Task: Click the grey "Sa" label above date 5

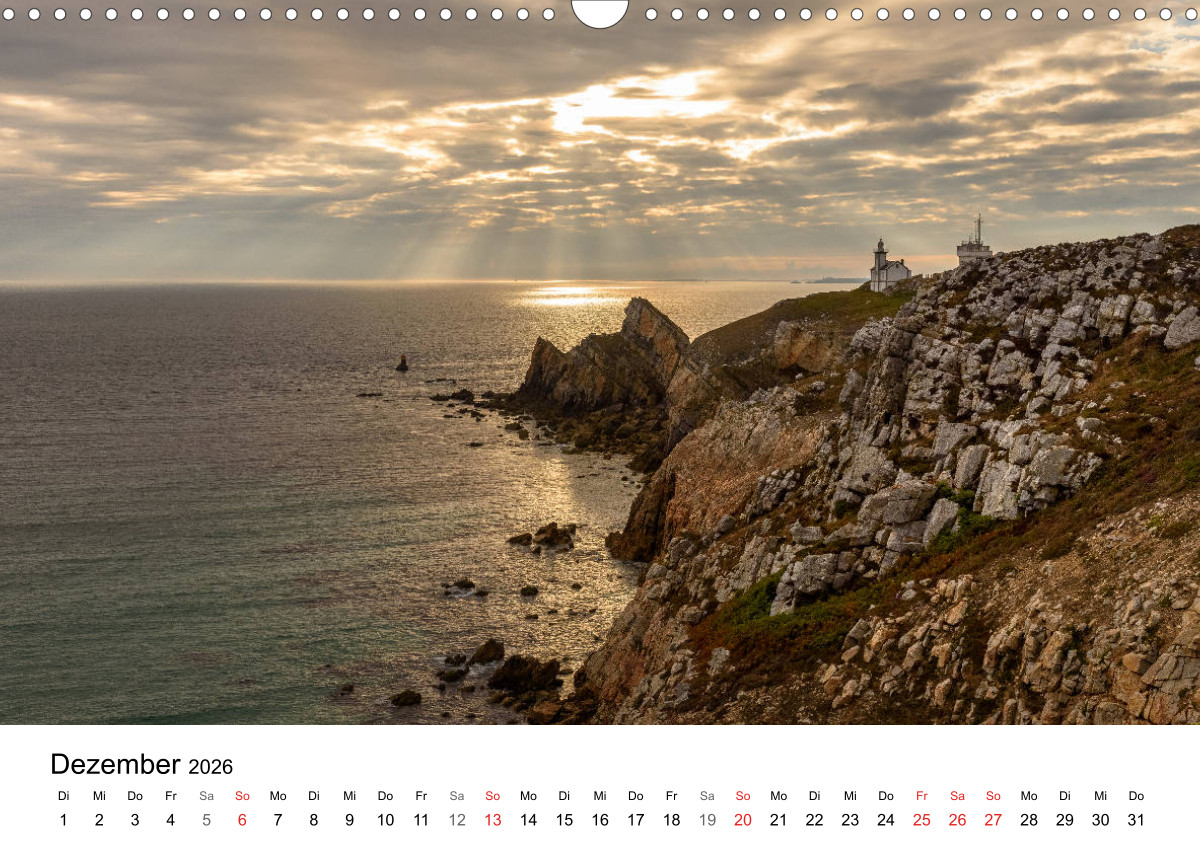Action: click(206, 796)
